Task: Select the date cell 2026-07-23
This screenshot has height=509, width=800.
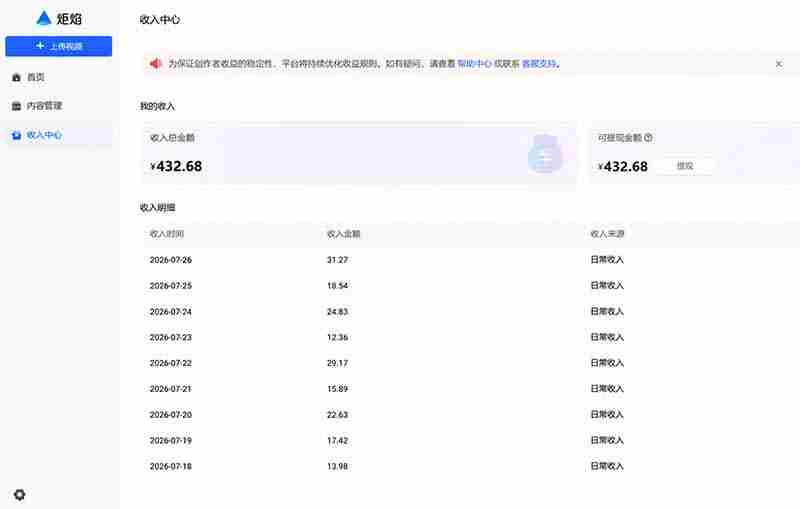Action: point(170,338)
